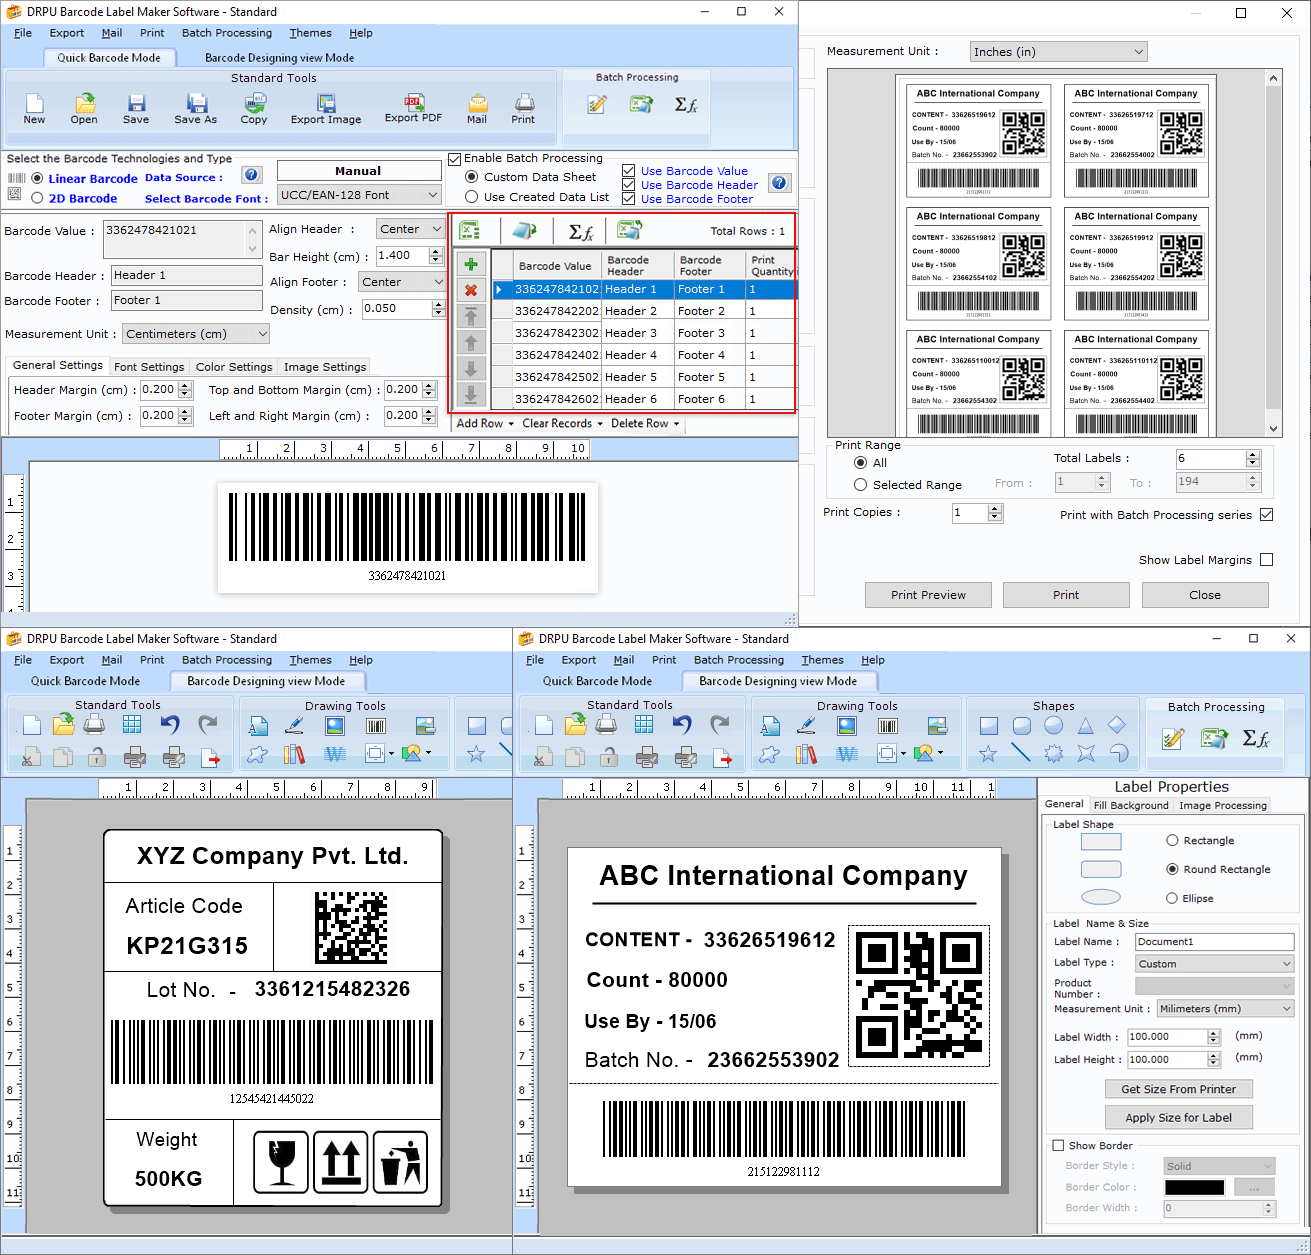
Task: Click the sigma icon in batch grid toolbar
Action: [x=580, y=232]
